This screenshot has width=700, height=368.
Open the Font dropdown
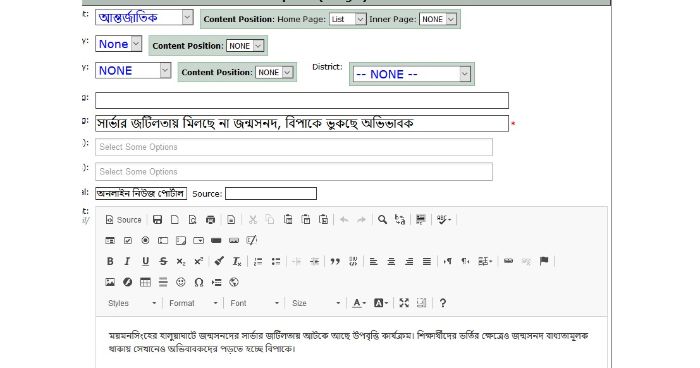point(254,303)
